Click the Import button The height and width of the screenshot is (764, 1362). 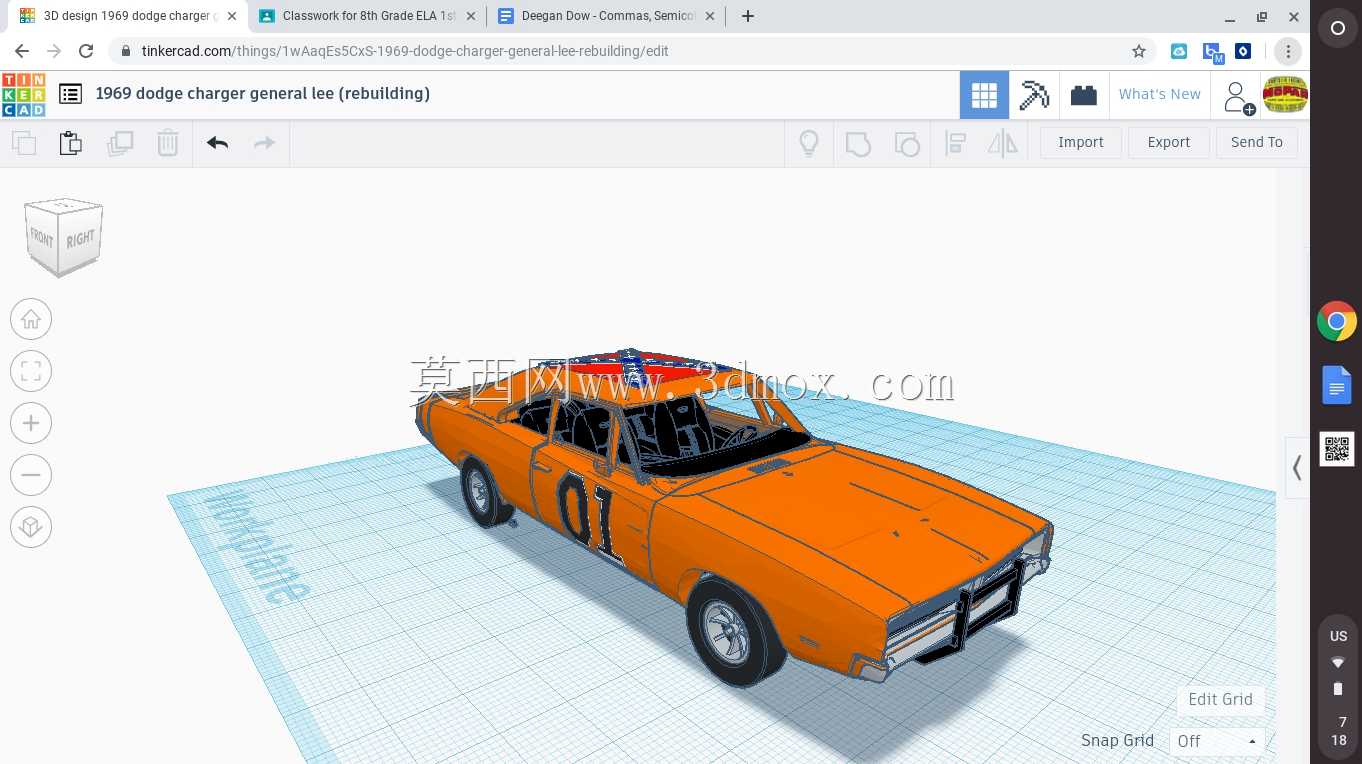coord(1081,142)
